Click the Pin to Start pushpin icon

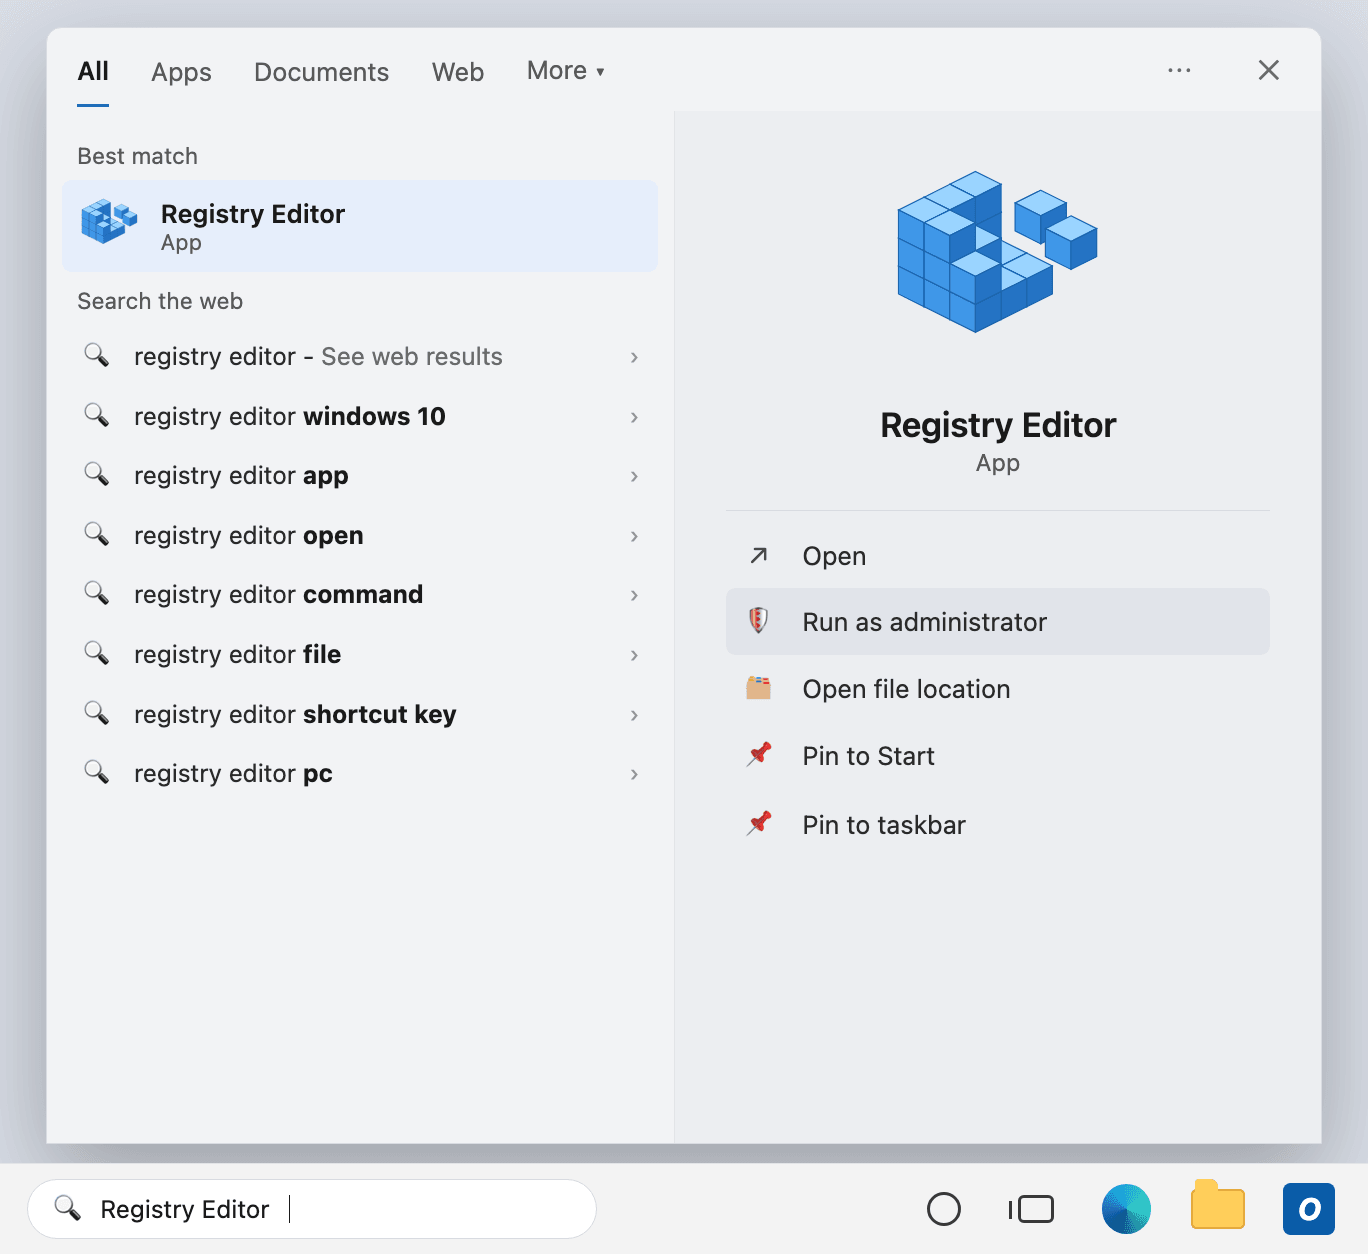tap(759, 754)
